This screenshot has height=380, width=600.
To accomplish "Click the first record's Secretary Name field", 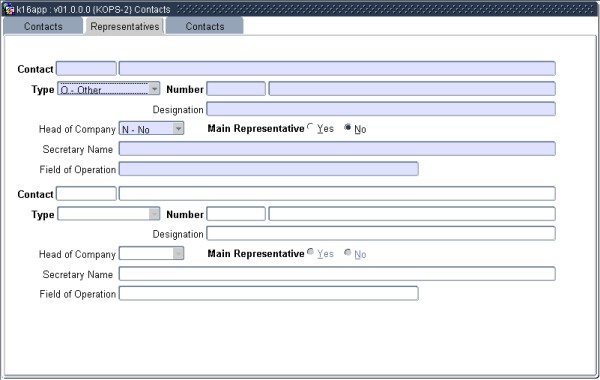I will (337, 148).
